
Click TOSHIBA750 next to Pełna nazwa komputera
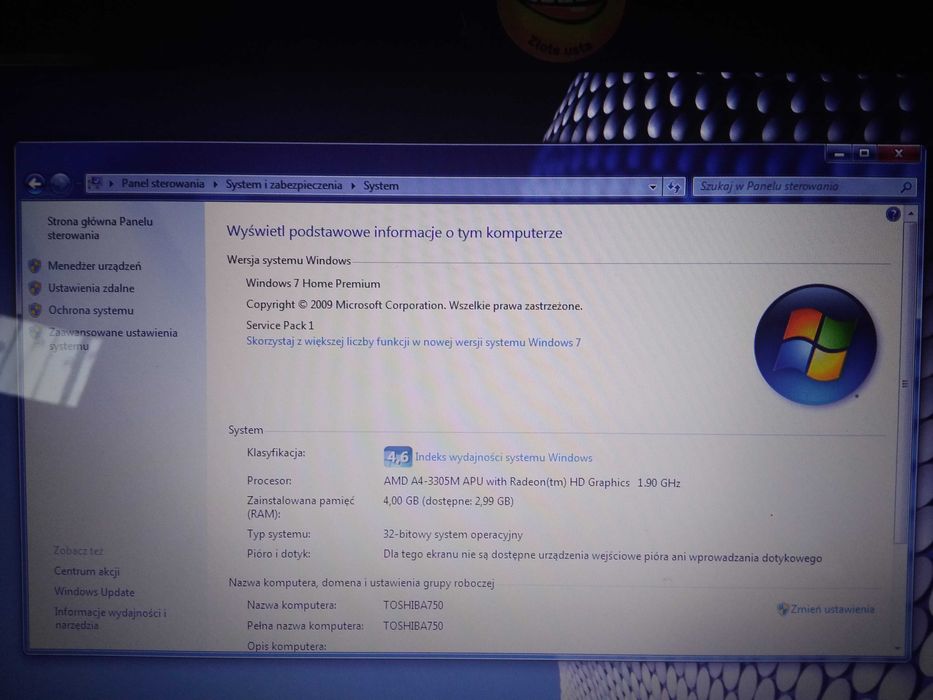(x=413, y=626)
